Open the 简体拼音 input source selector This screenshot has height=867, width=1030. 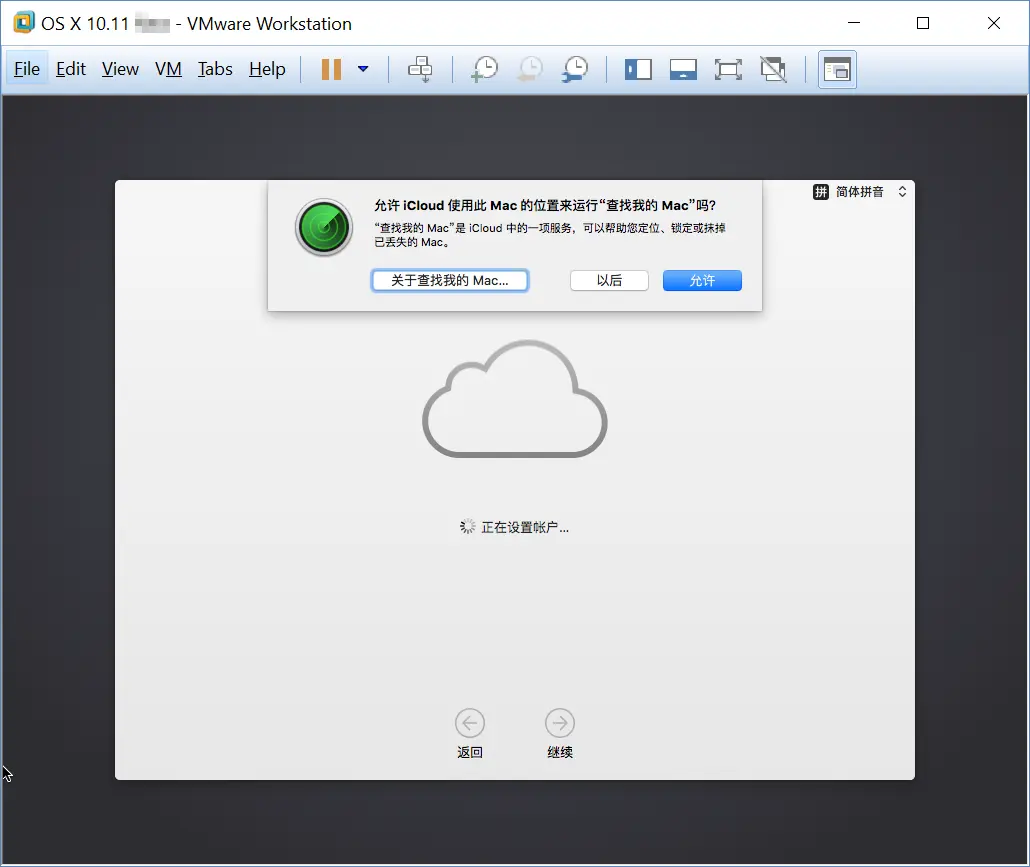click(862, 191)
